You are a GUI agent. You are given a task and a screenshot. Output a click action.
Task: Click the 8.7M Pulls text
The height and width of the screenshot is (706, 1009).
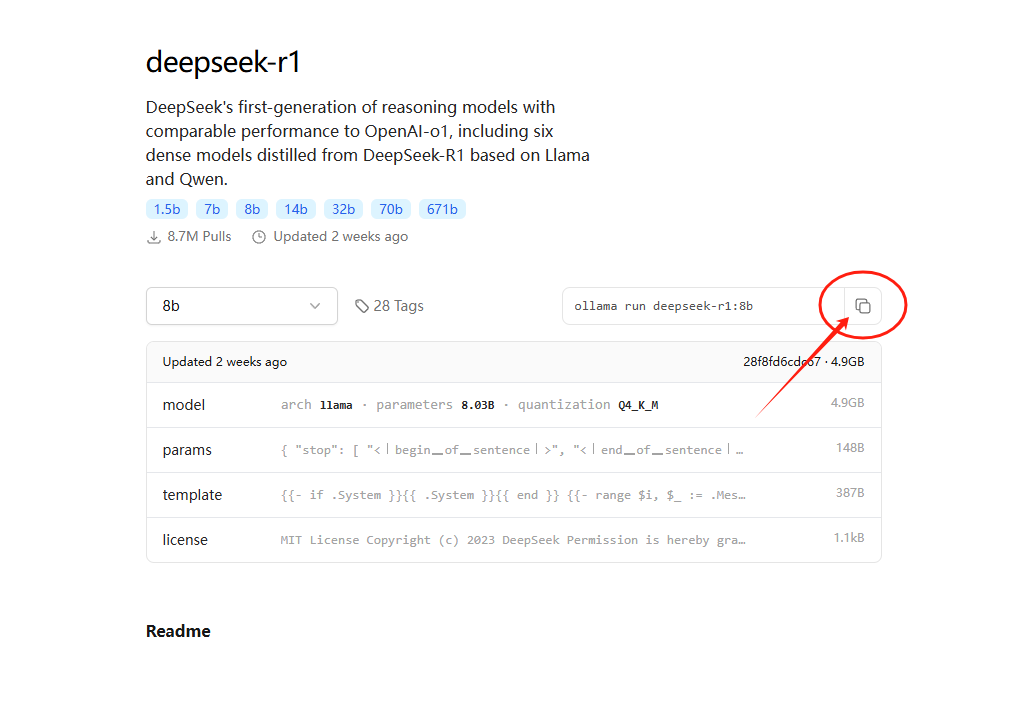199,237
